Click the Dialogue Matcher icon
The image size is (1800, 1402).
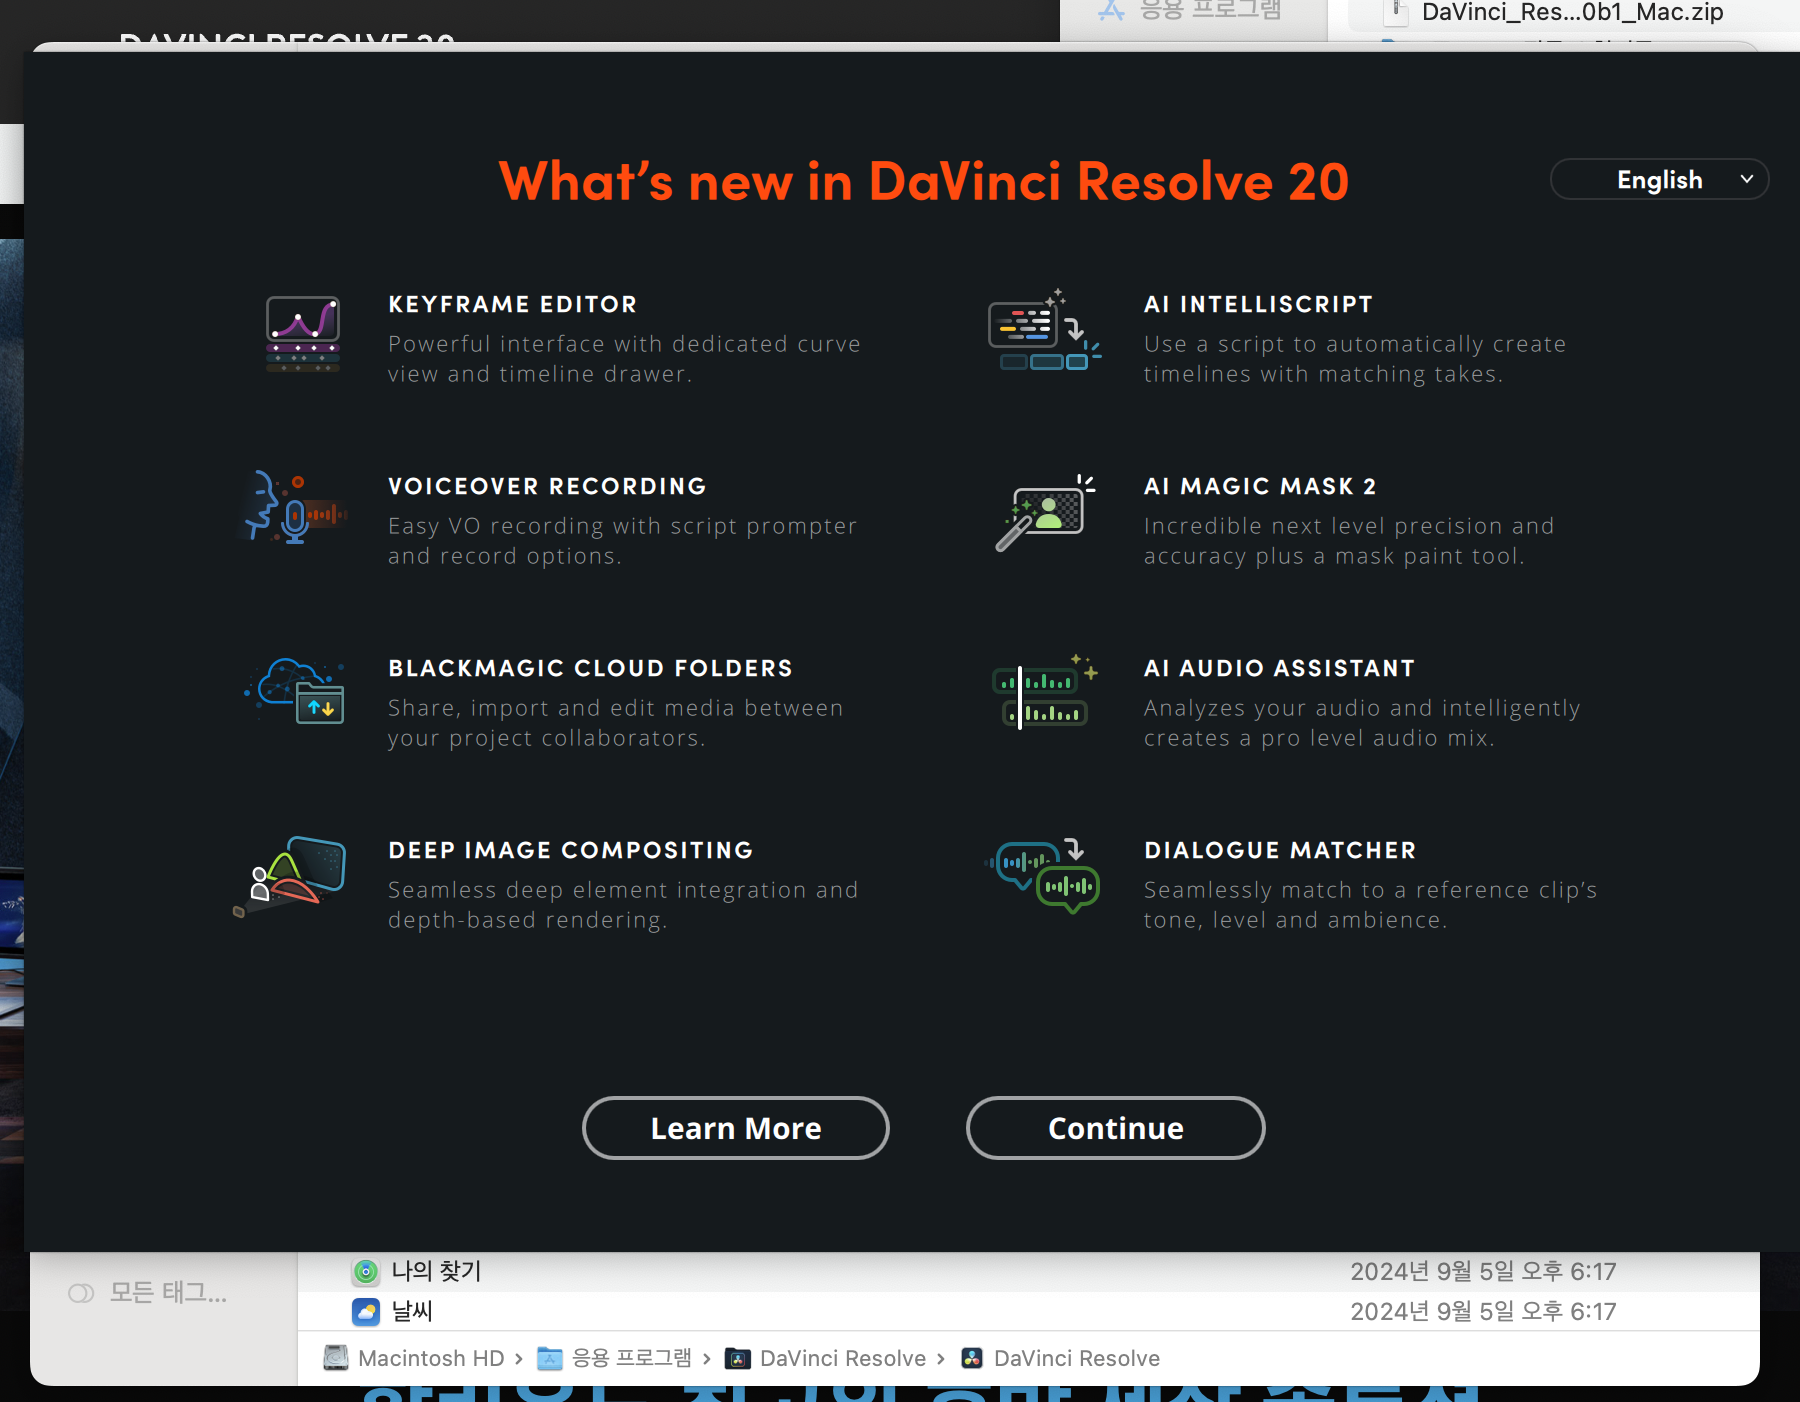pyautogui.click(x=1043, y=876)
